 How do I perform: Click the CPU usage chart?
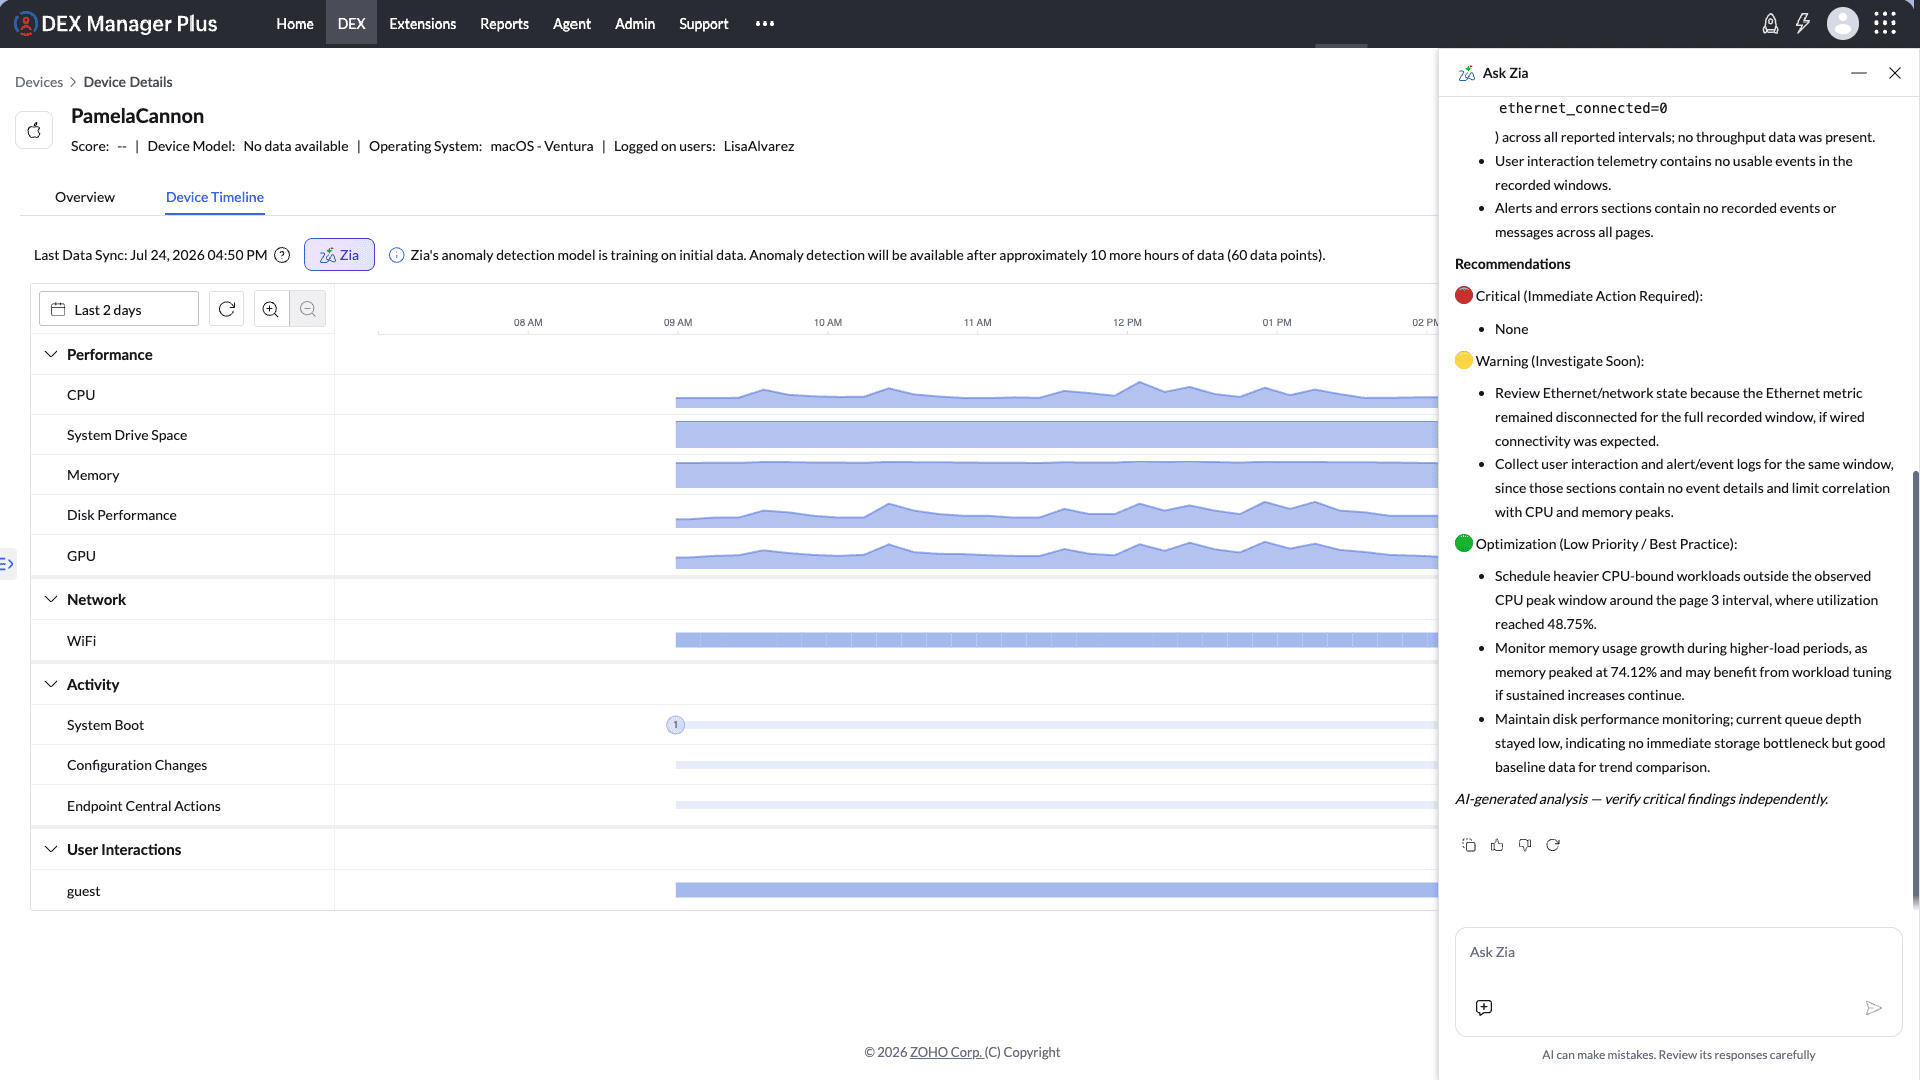tap(1057, 395)
